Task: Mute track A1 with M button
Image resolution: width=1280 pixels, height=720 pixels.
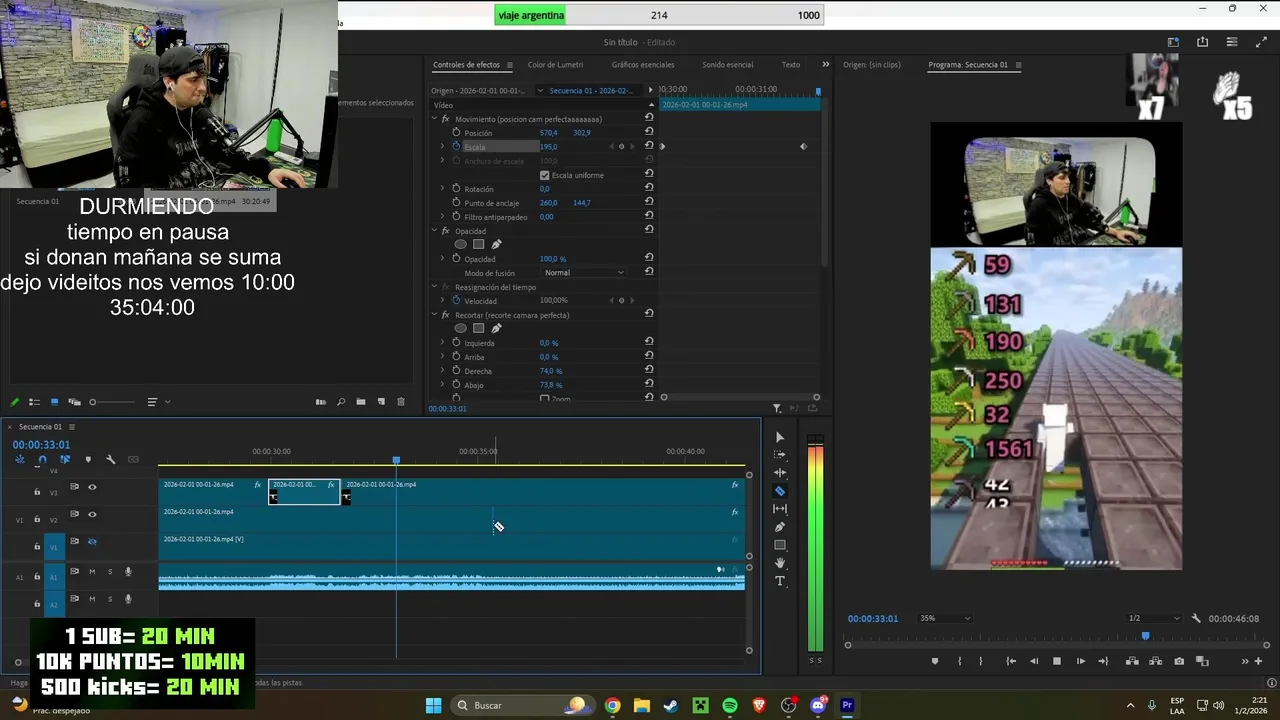Action: [92, 572]
